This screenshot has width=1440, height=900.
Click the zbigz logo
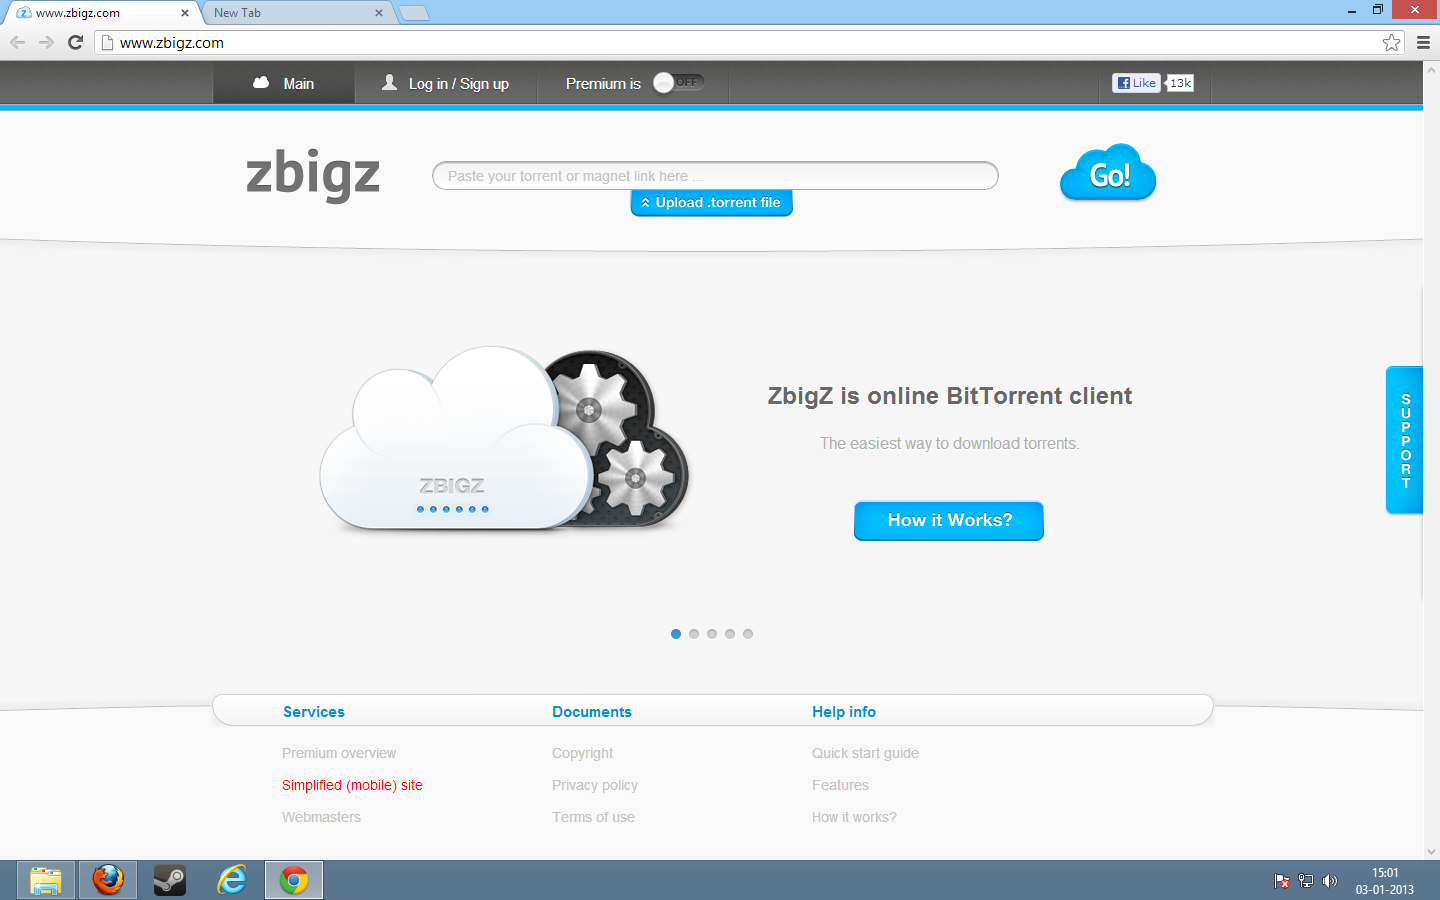(313, 175)
